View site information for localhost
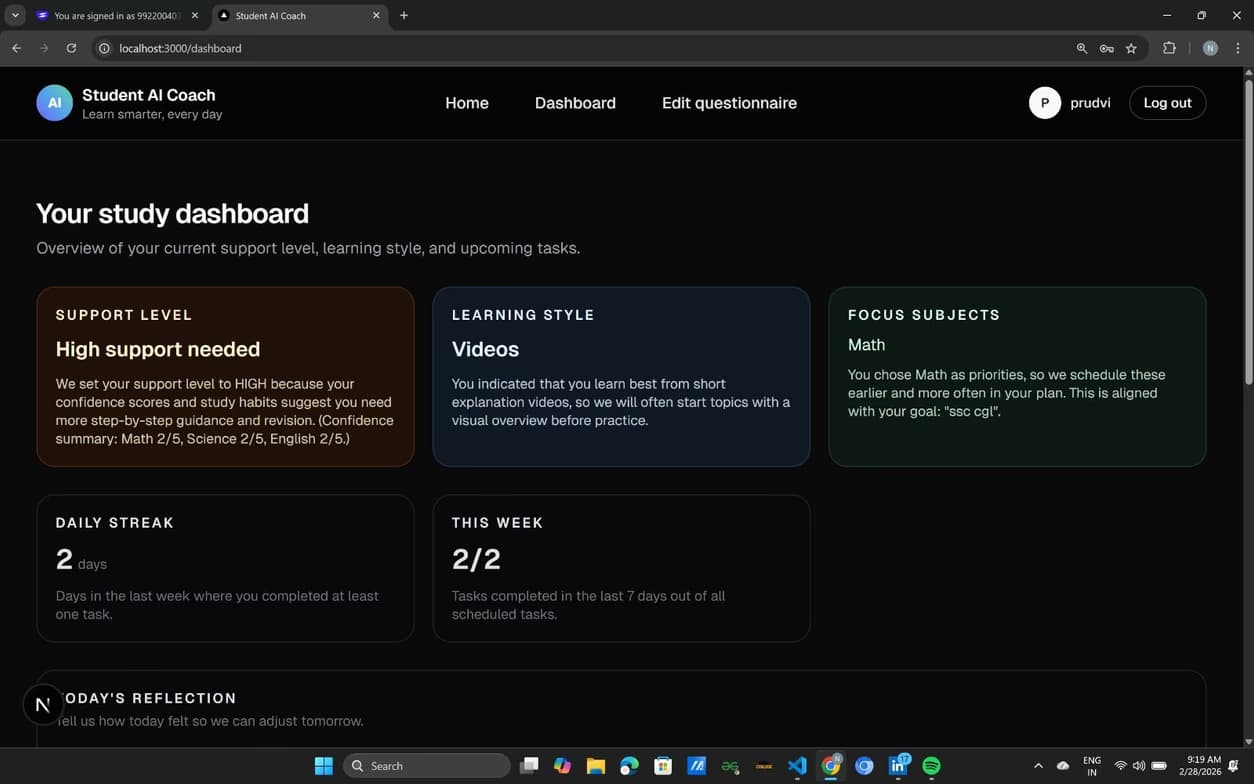The height and width of the screenshot is (784, 1254). [x=104, y=48]
